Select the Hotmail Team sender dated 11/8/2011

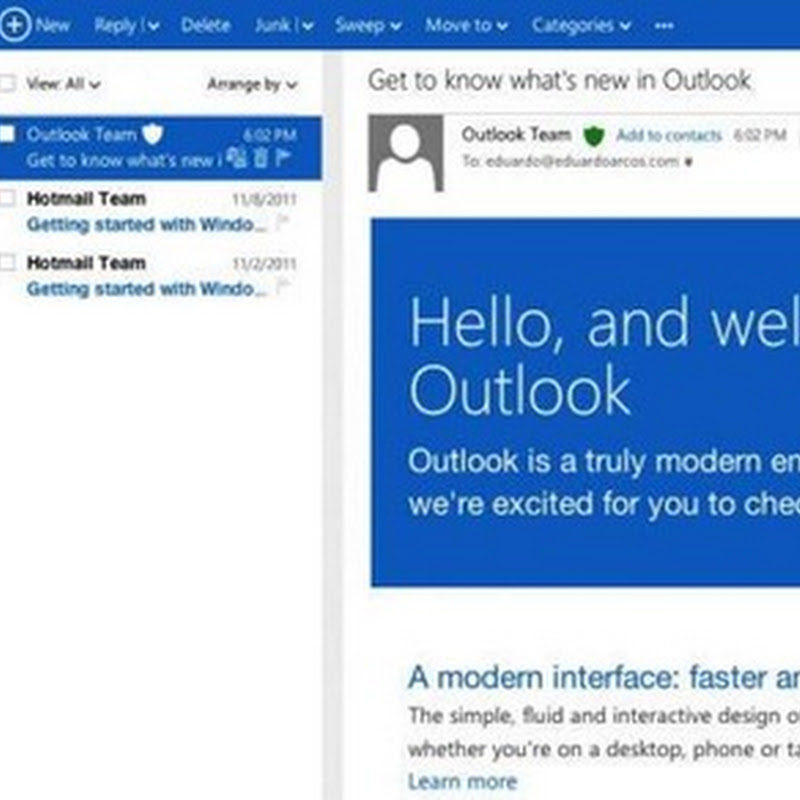pyautogui.click(x=86, y=198)
